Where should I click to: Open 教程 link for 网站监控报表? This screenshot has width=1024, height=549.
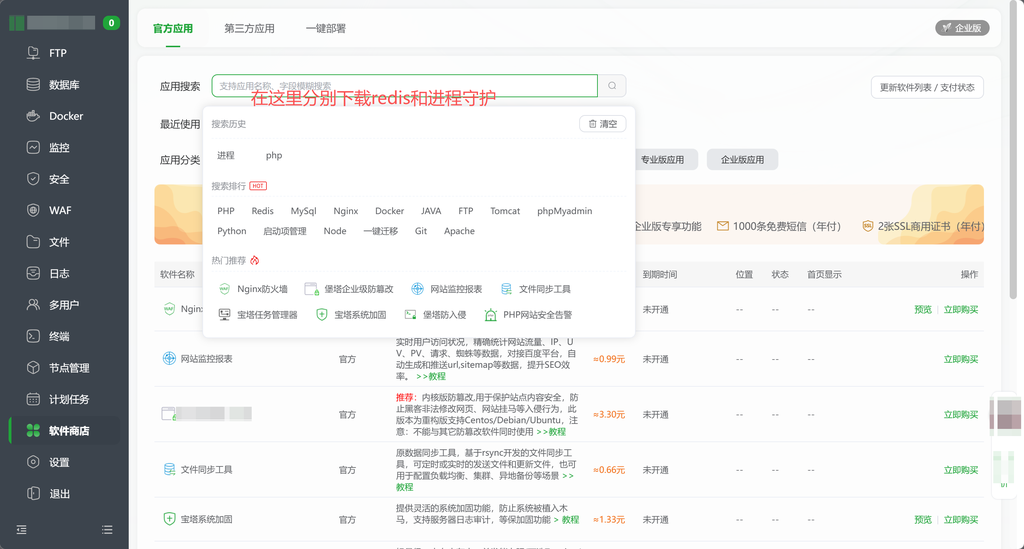(431, 376)
